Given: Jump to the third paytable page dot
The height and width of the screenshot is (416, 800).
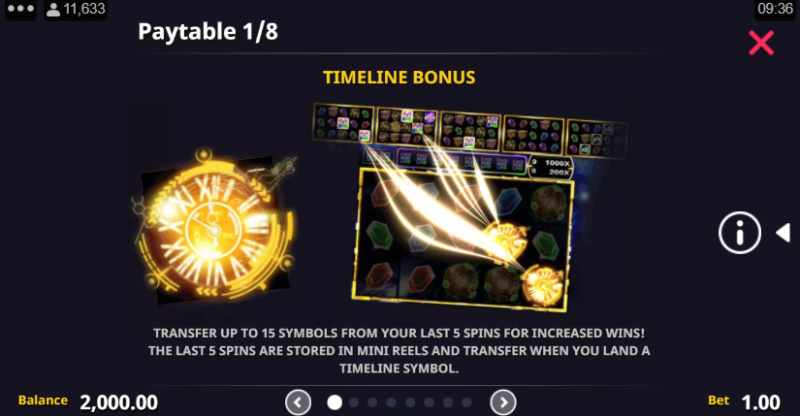Looking at the screenshot, I should pyautogui.click(x=372, y=403).
